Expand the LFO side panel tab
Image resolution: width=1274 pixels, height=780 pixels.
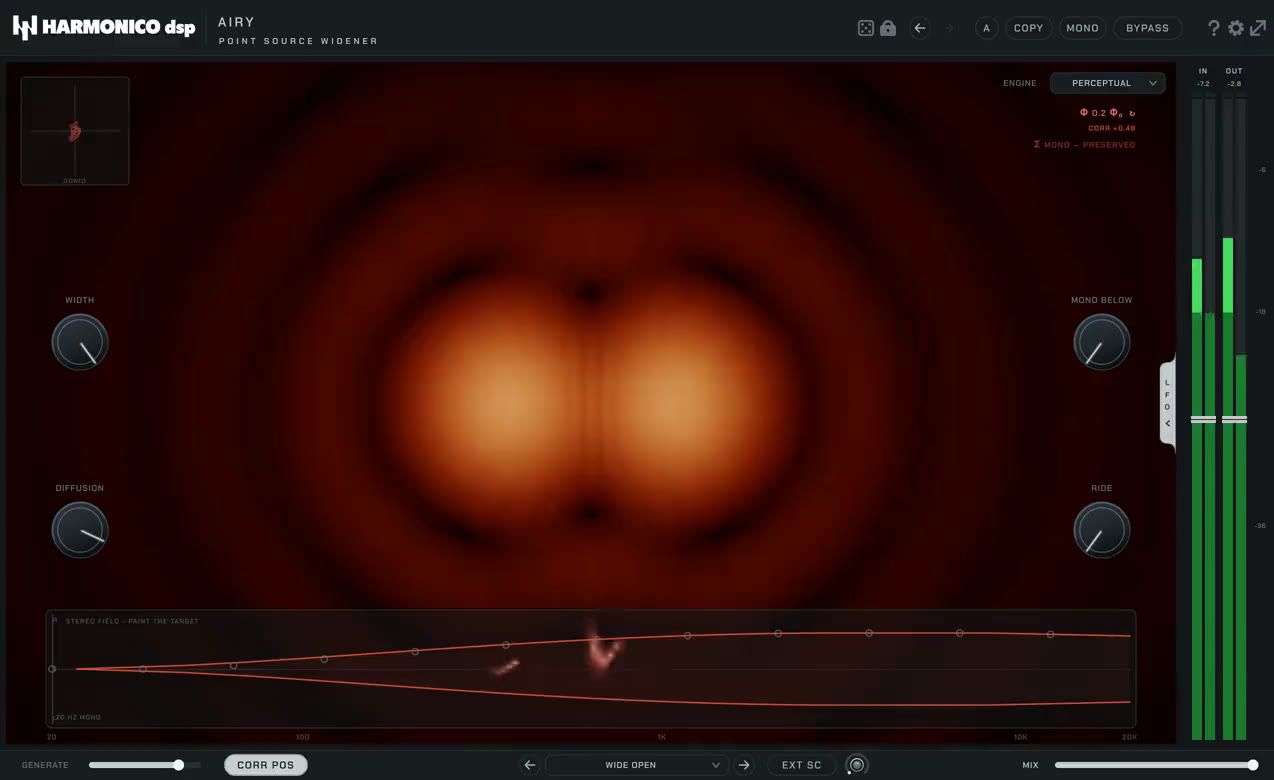coord(1167,402)
